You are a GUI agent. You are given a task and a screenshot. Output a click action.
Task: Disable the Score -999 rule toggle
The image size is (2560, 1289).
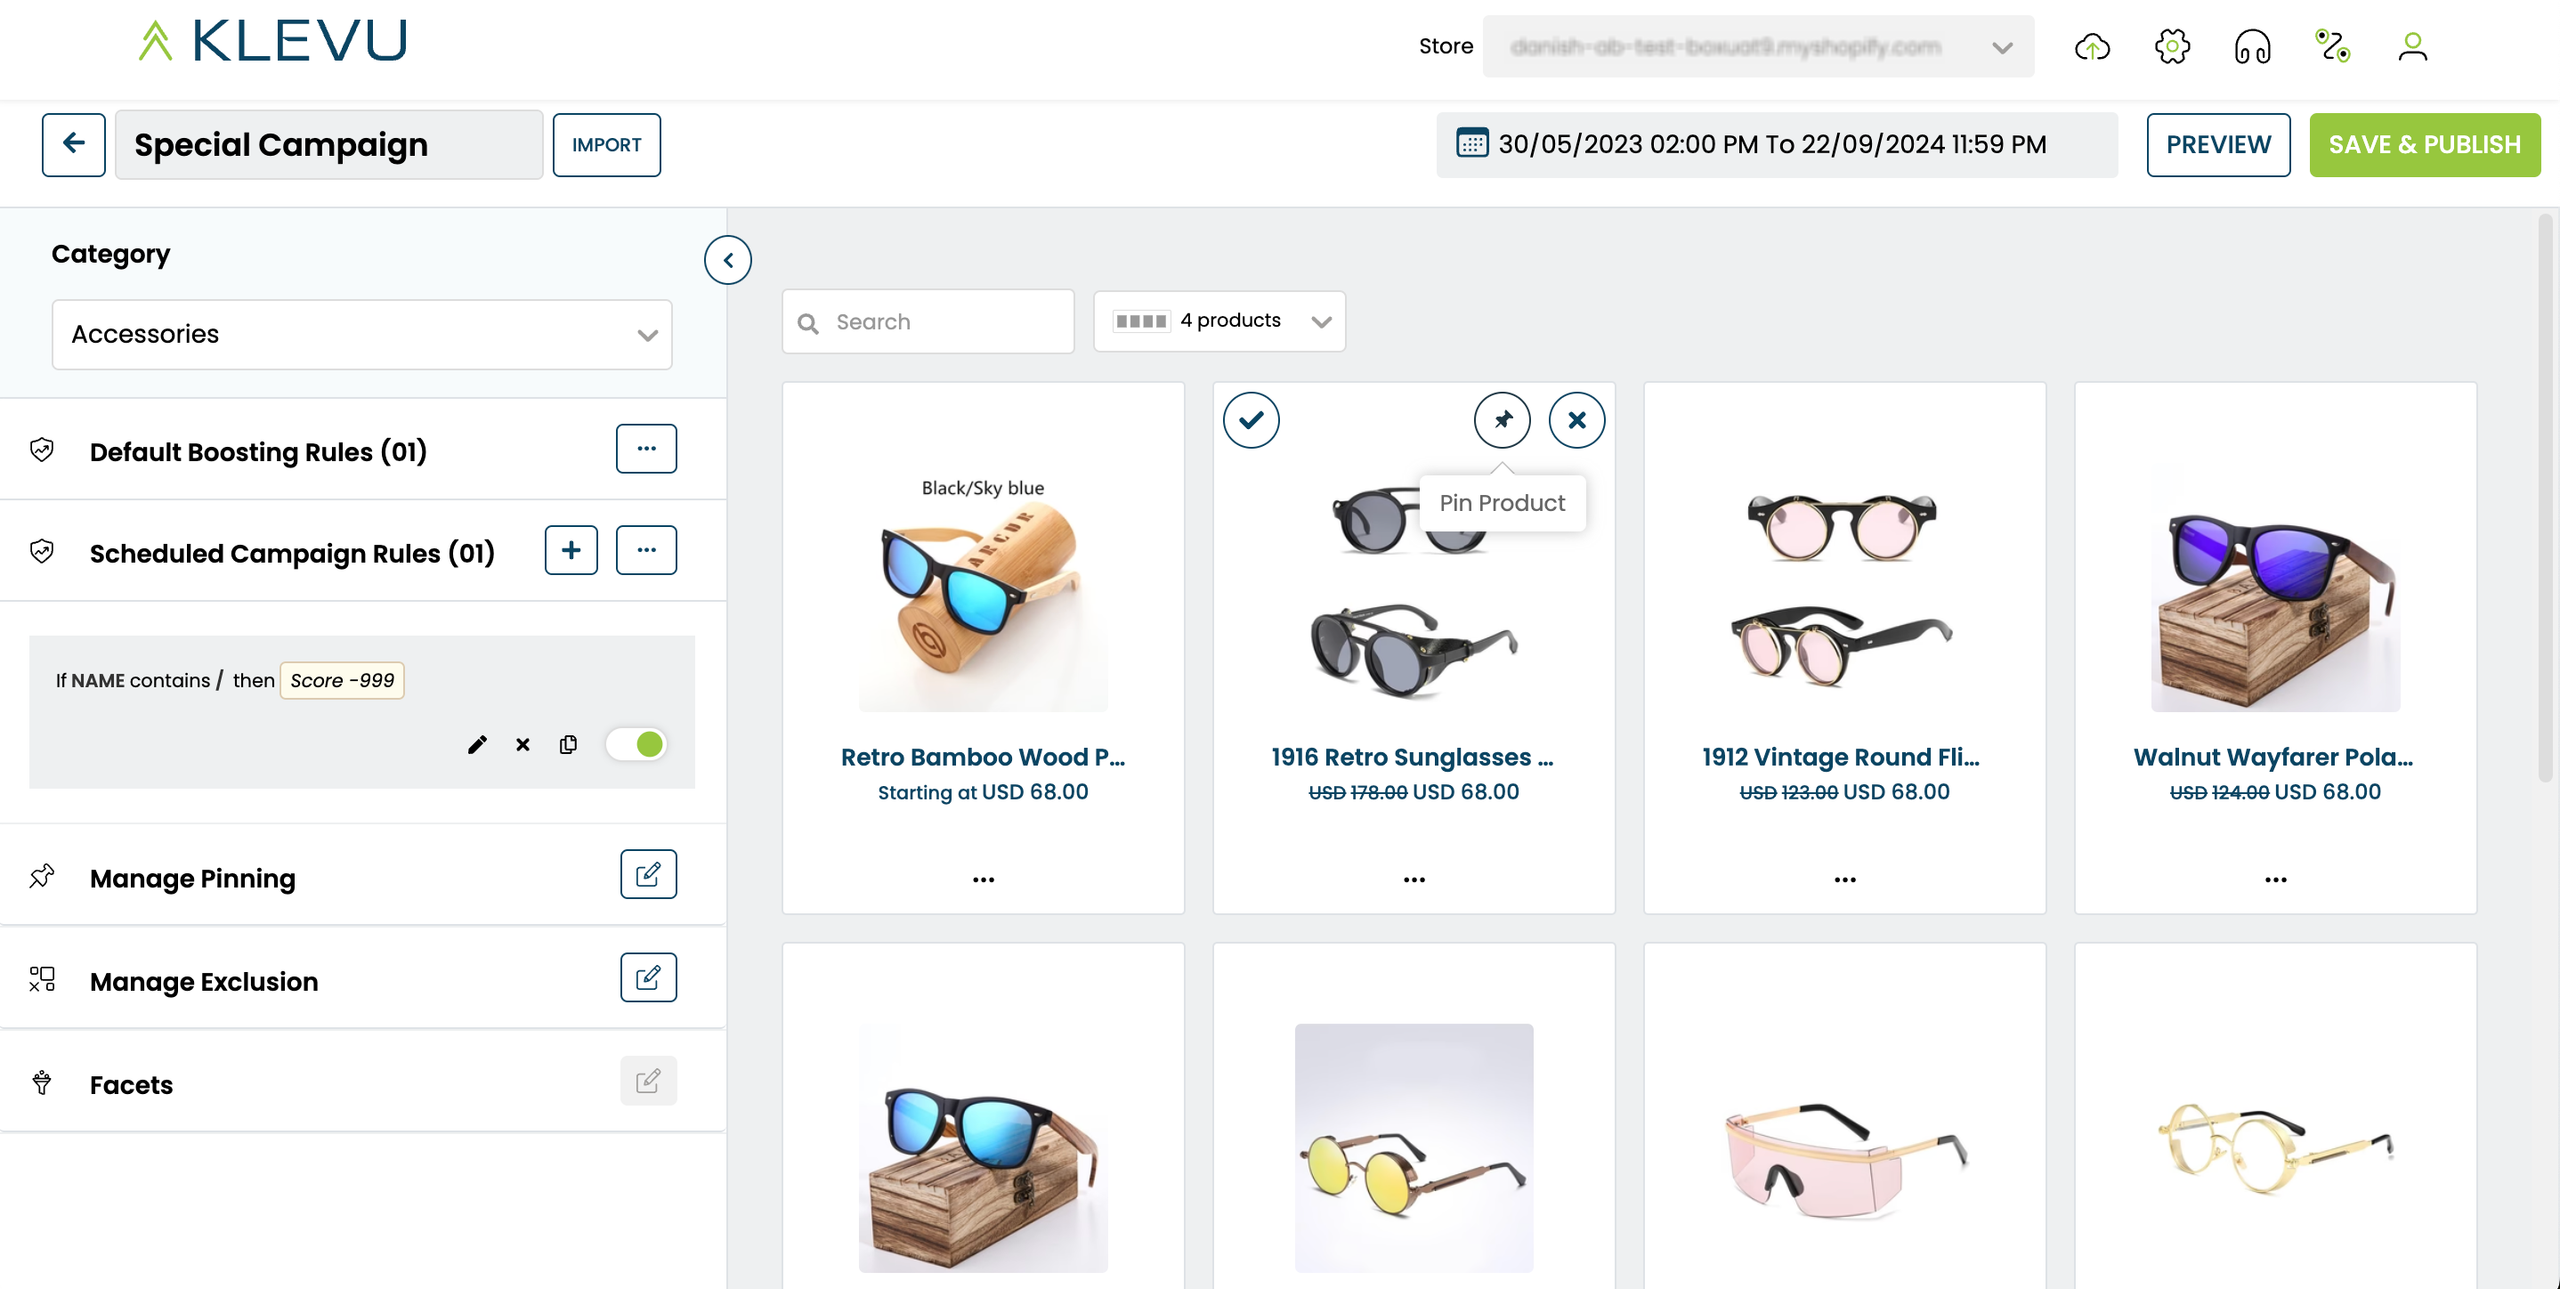(637, 744)
